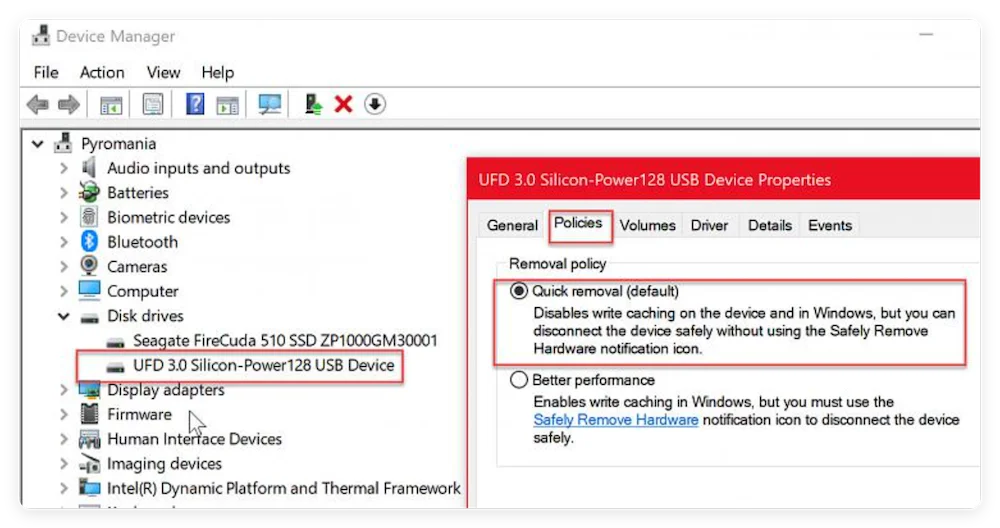
Task: Click the Audio inputs speaker icon
Action: point(89,168)
